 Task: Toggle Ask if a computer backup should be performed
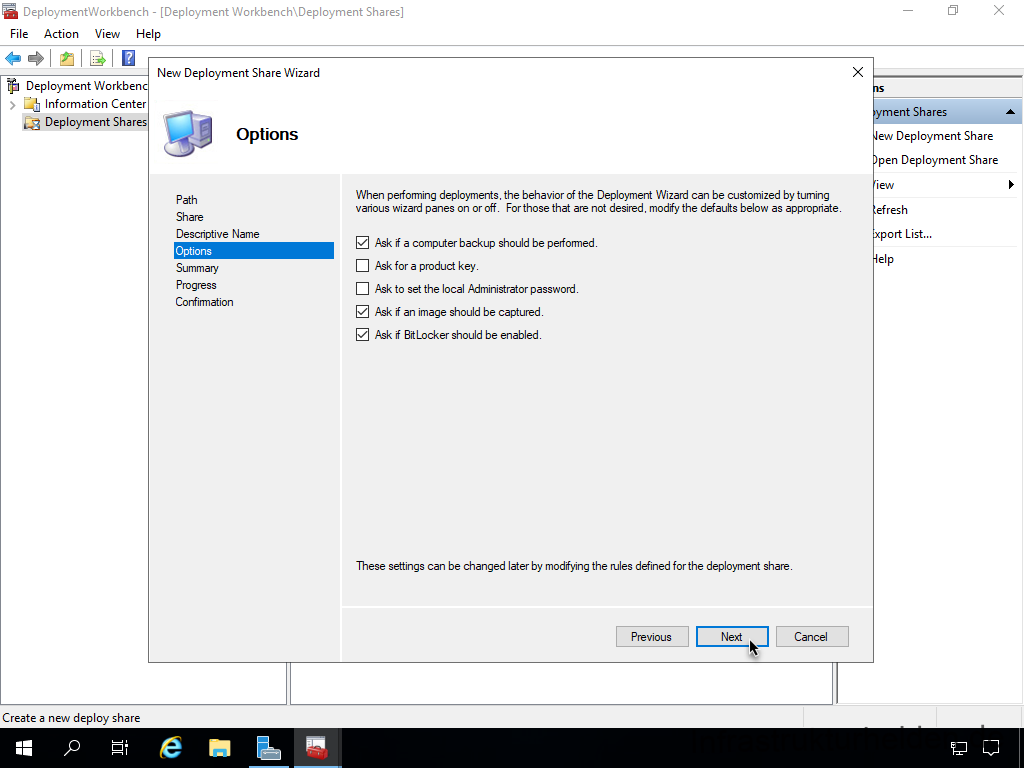362,243
